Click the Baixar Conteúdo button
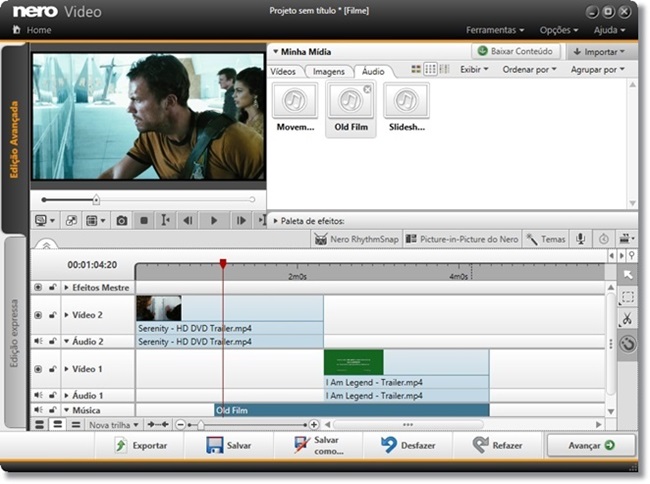The width and height of the screenshot is (650, 484). click(x=516, y=51)
